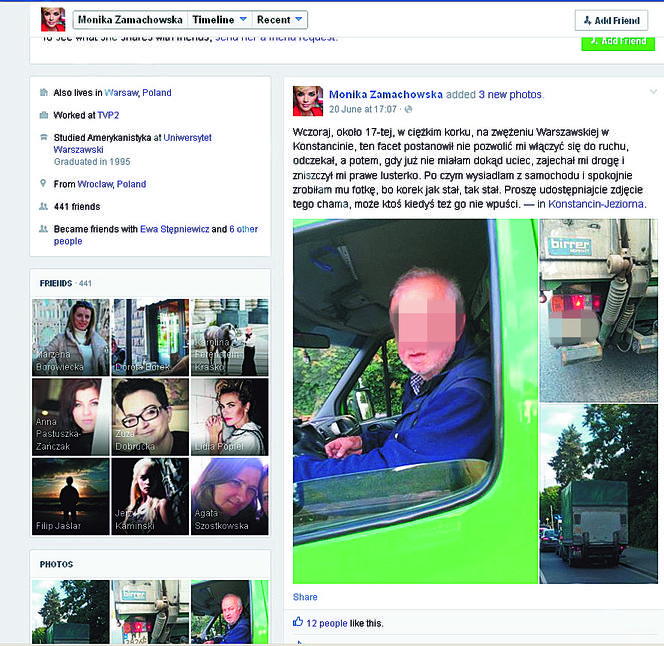Open the Konstancin-Jeziorna location link
664x646 pixels.
tap(597, 204)
